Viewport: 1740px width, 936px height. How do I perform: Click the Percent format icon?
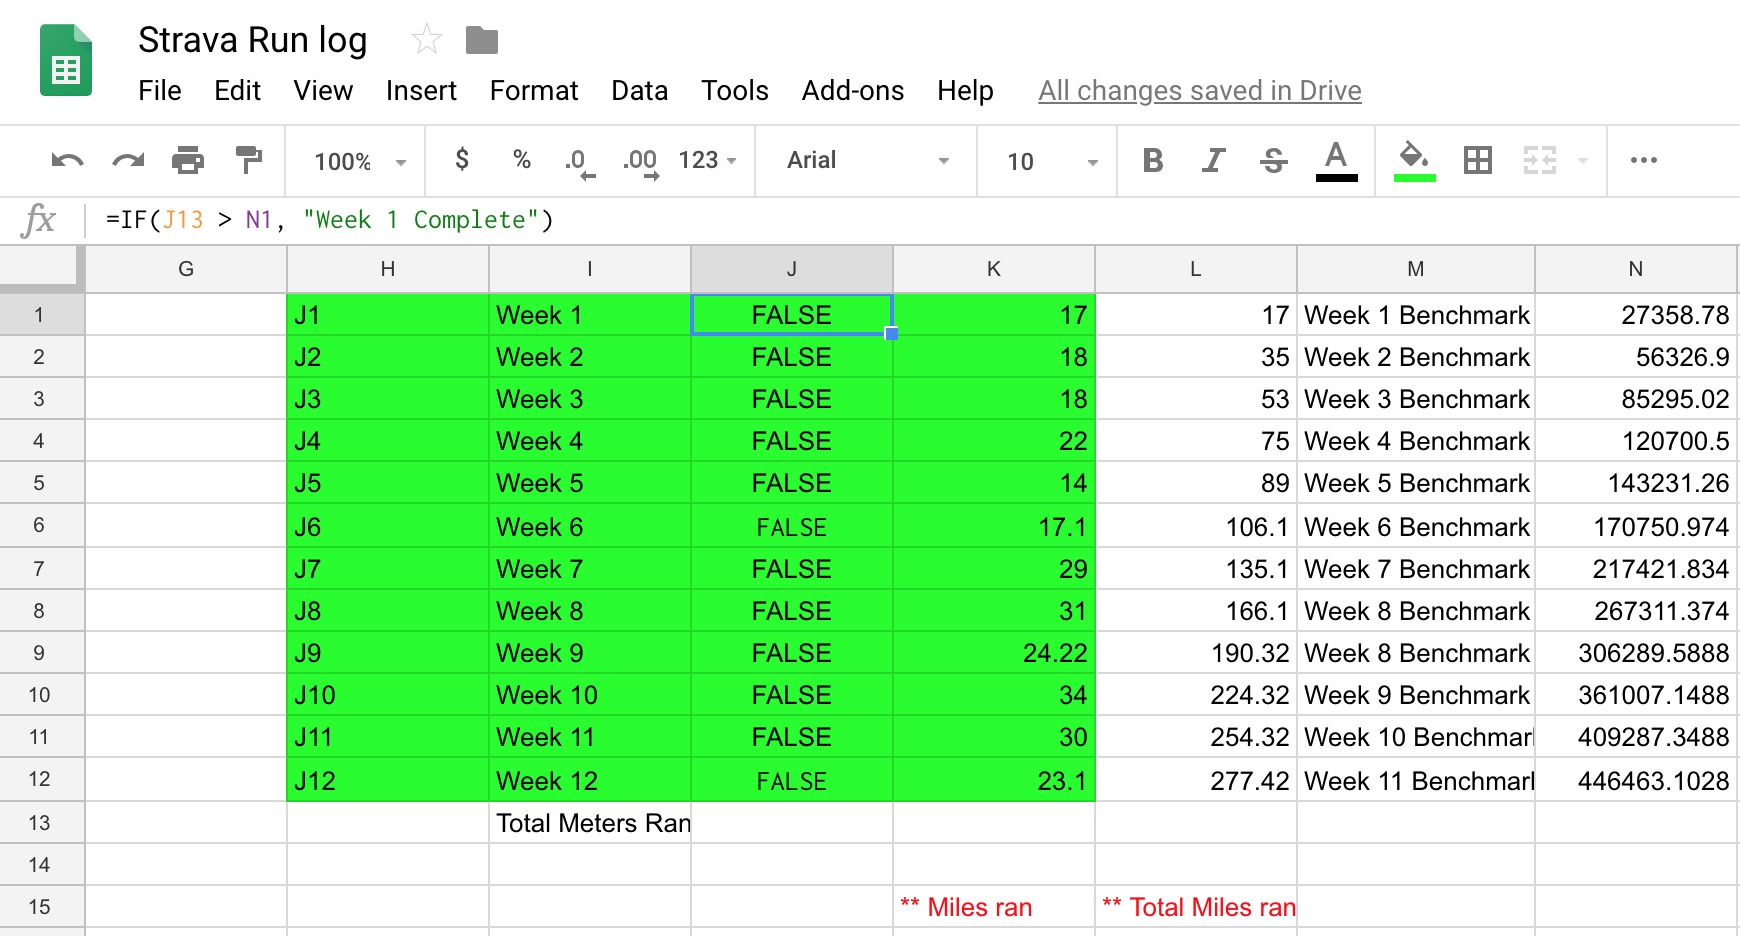click(521, 160)
